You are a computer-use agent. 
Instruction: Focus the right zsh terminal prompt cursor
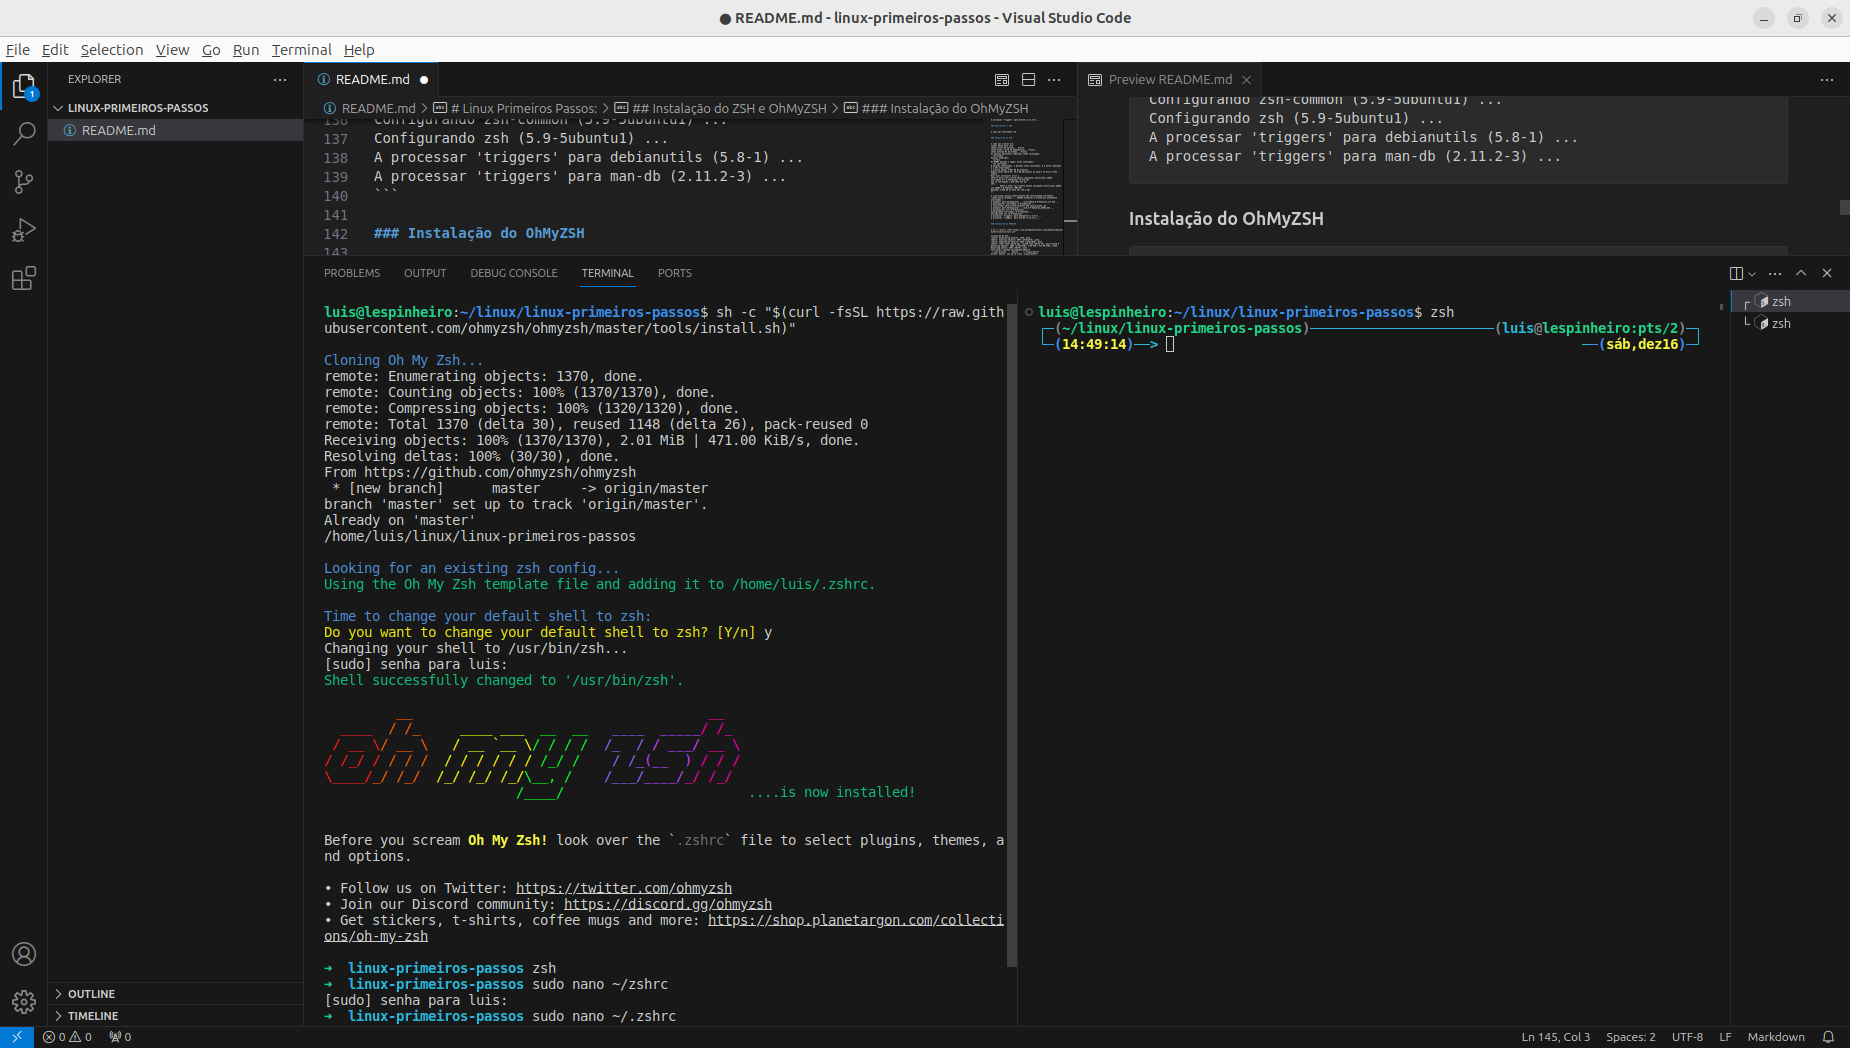coord(1170,344)
